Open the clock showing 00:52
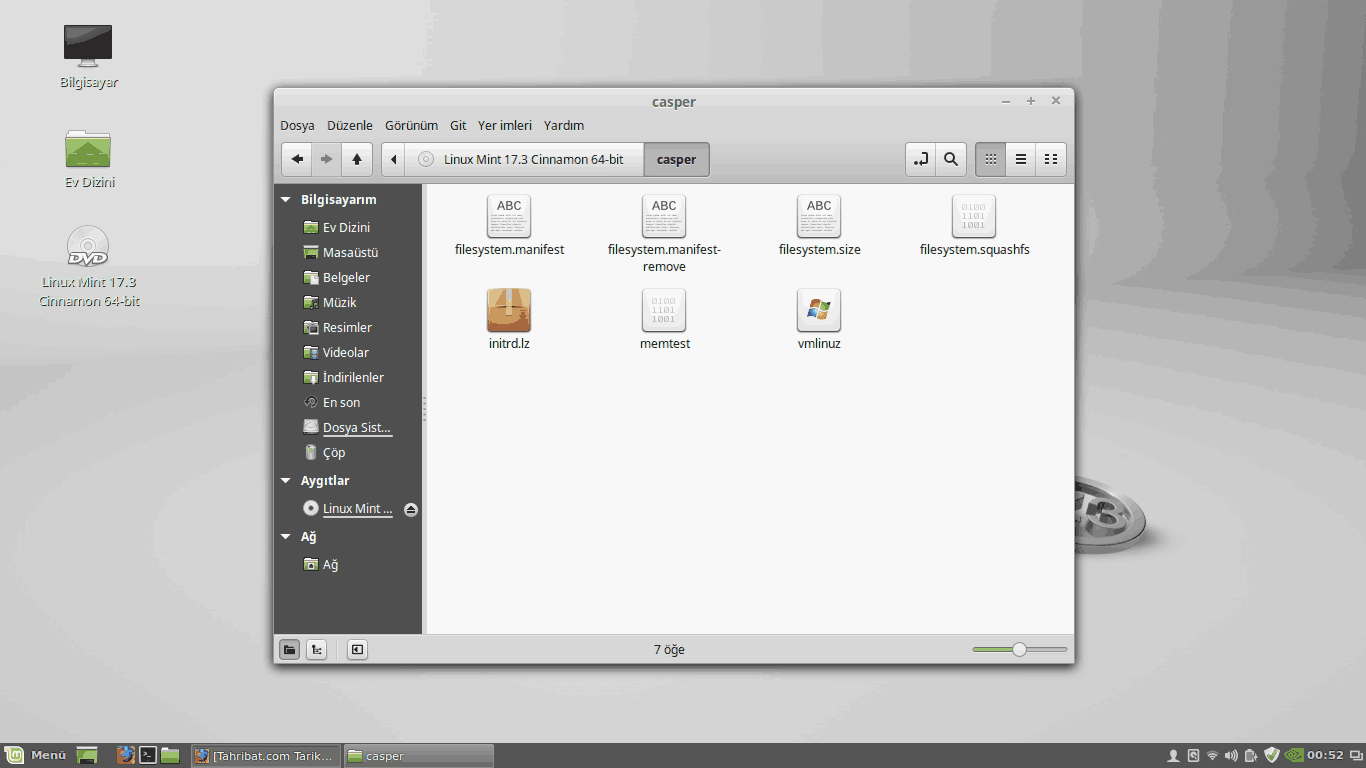 pyautogui.click(x=1325, y=755)
